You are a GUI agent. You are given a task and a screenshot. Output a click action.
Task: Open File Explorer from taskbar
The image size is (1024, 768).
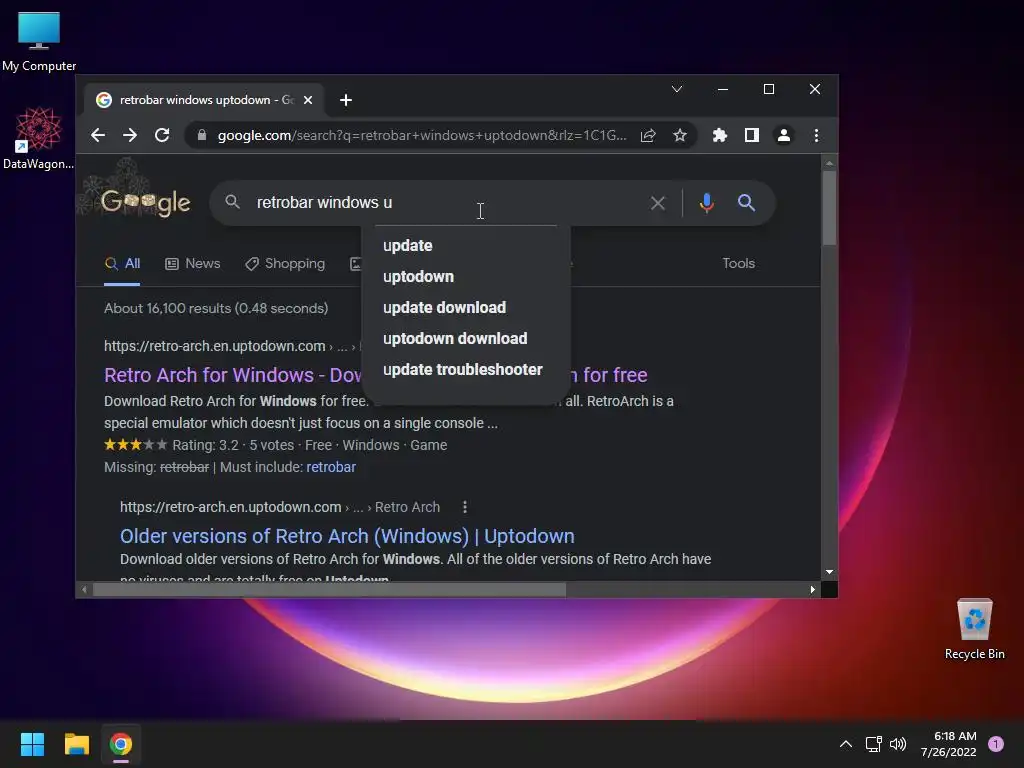(x=76, y=744)
